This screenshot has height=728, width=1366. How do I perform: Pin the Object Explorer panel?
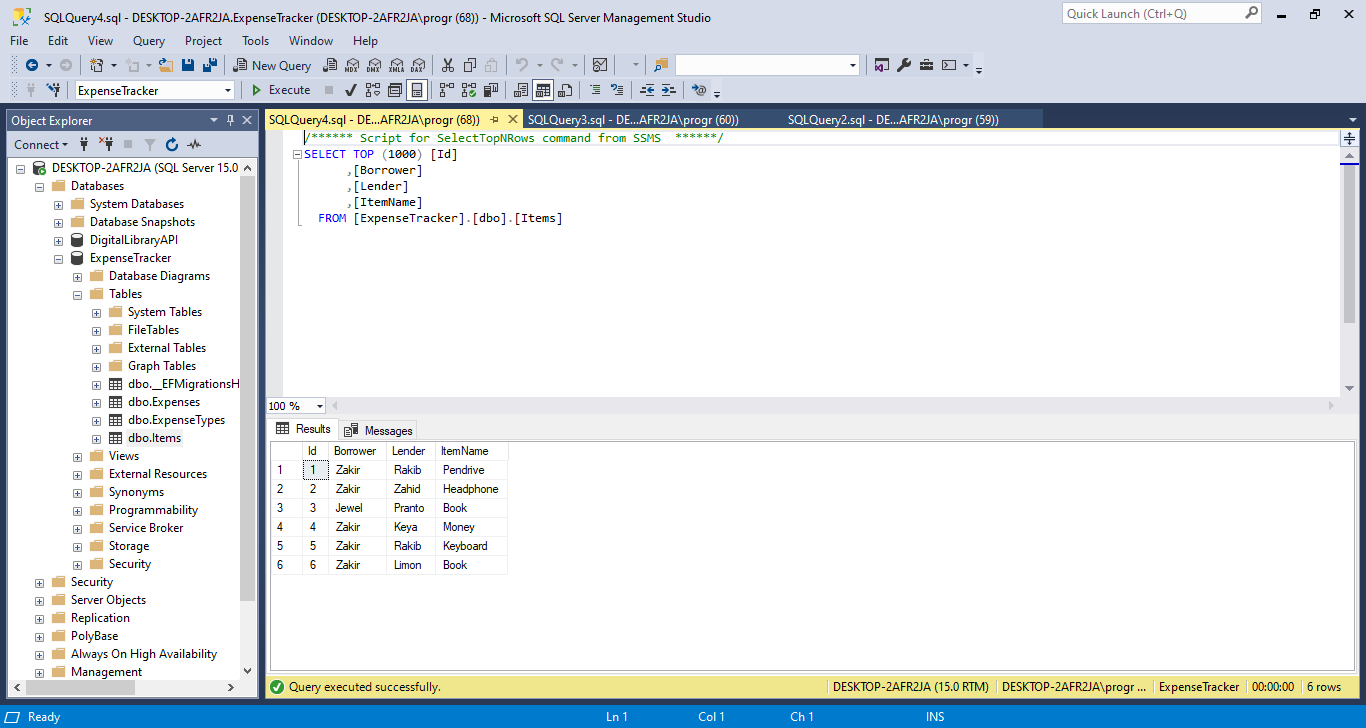click(x=230, y=121)
